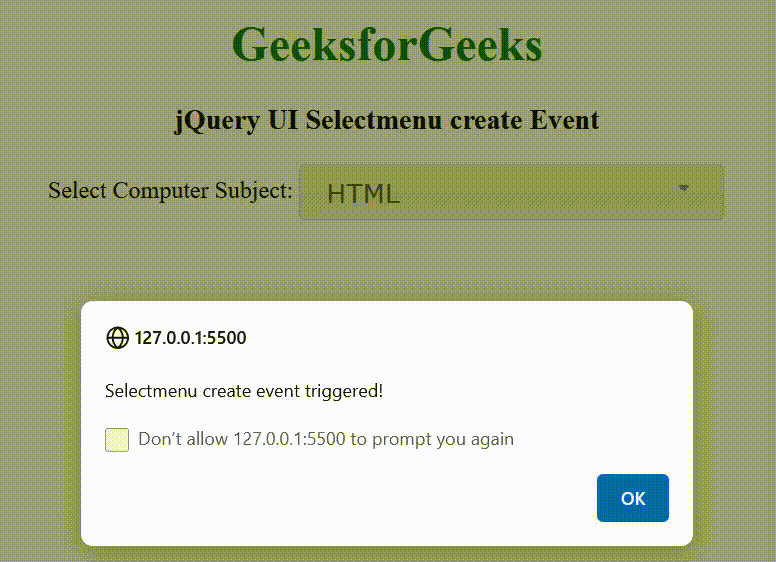This screenshot has width=776, height=562.
Task: Click the "Selectmenu create event triggered!" message
Action: tap(244, 391)
